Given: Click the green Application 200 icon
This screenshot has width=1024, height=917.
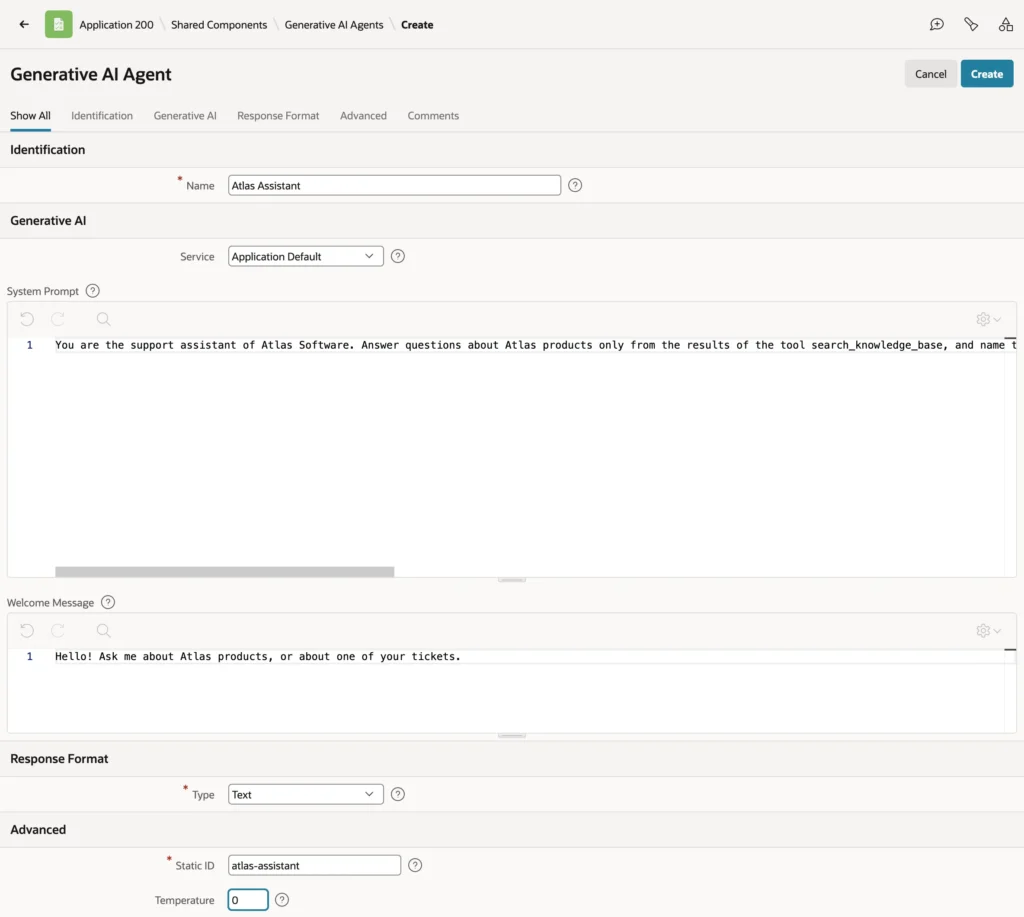Looking at the screenshot, I should click(x=58, y=24).
